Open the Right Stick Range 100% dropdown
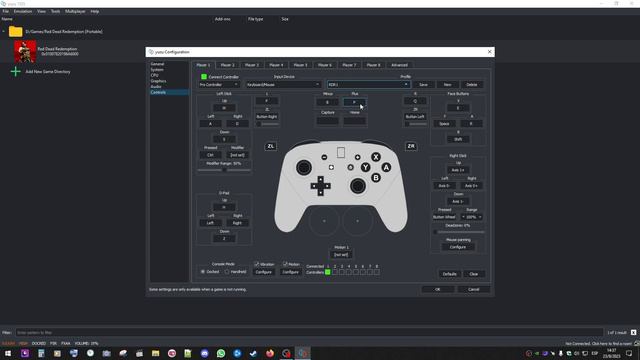640x360 pixels. click(471, 217)
